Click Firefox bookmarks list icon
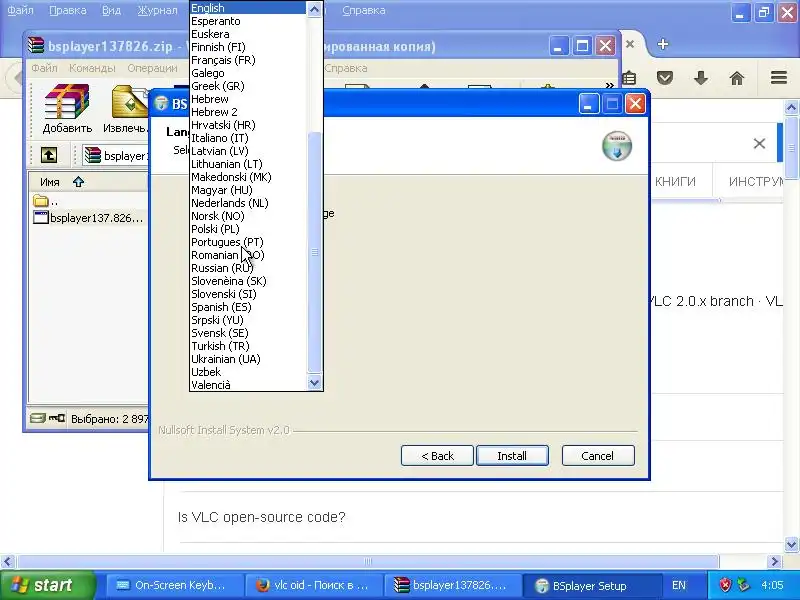This screenshot has width=800, height=600. tap(629, 78)
